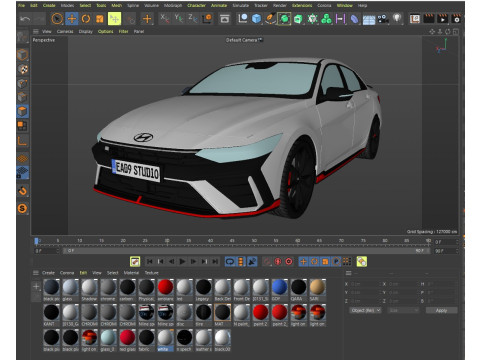Open the MoGraph menu
Screen dimensions: 480x360
point(173,5)
